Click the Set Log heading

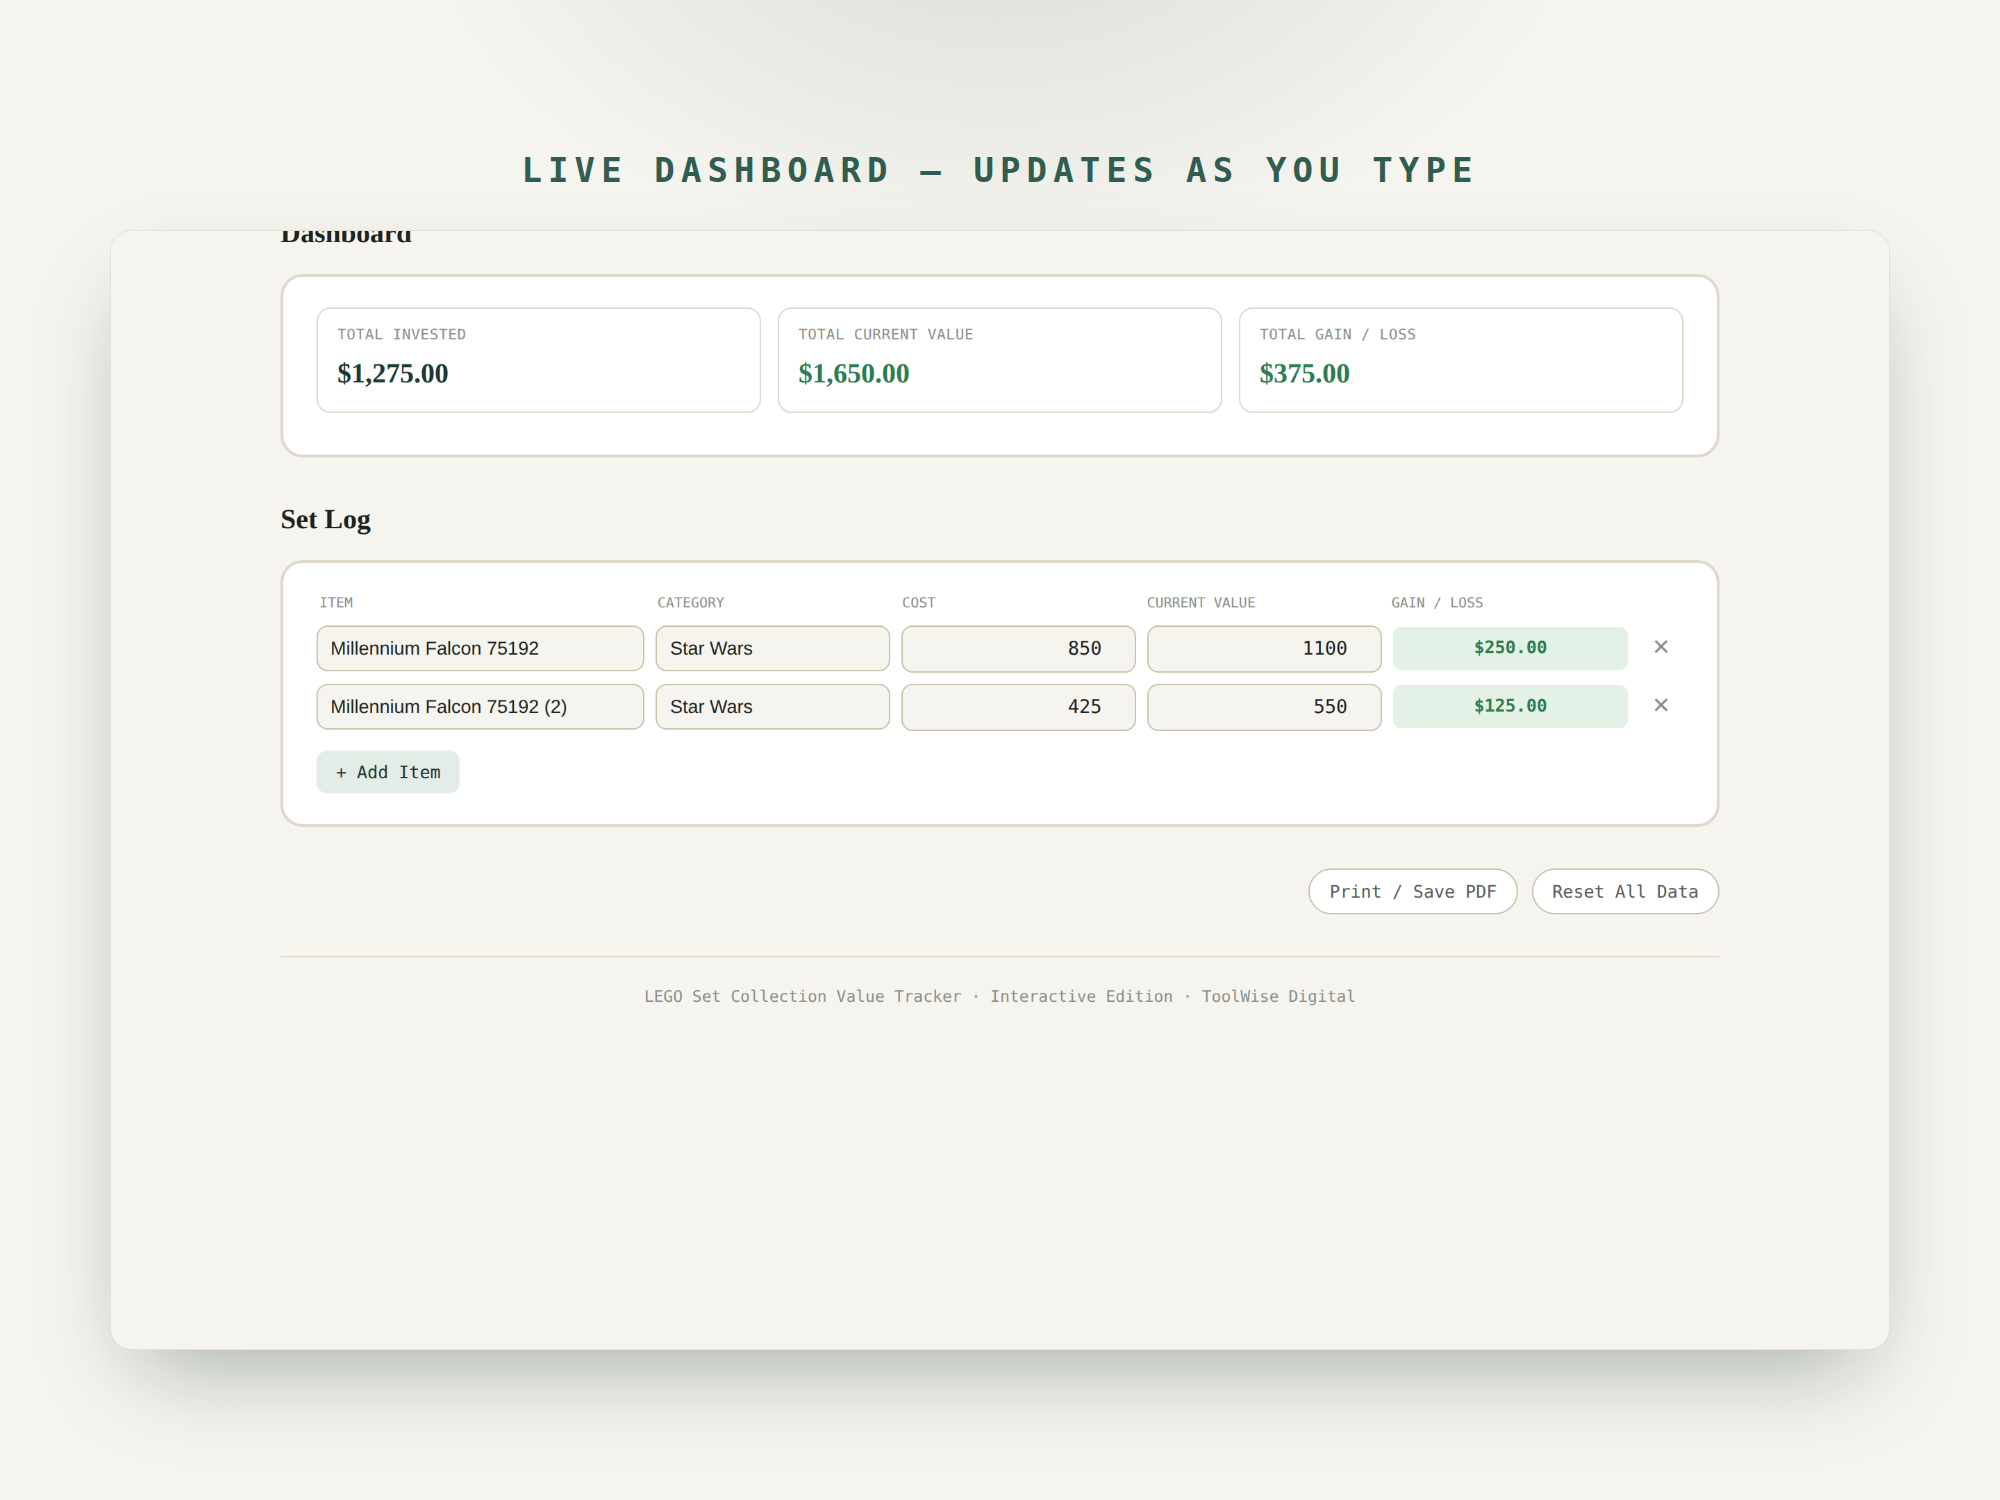pyautogui.click(x=326, y=519)
